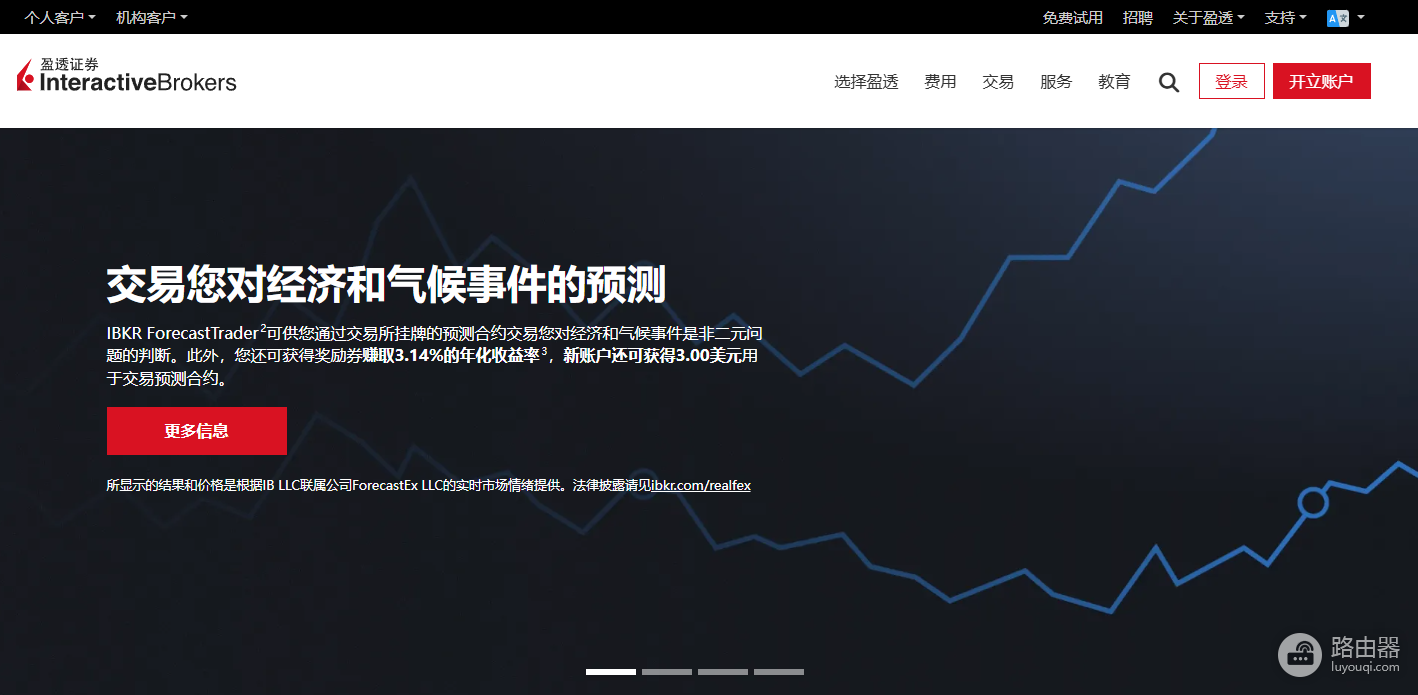Open the 支持 dropdown menu
This screenshot has height=695, width=1418.
(1286, 18)
